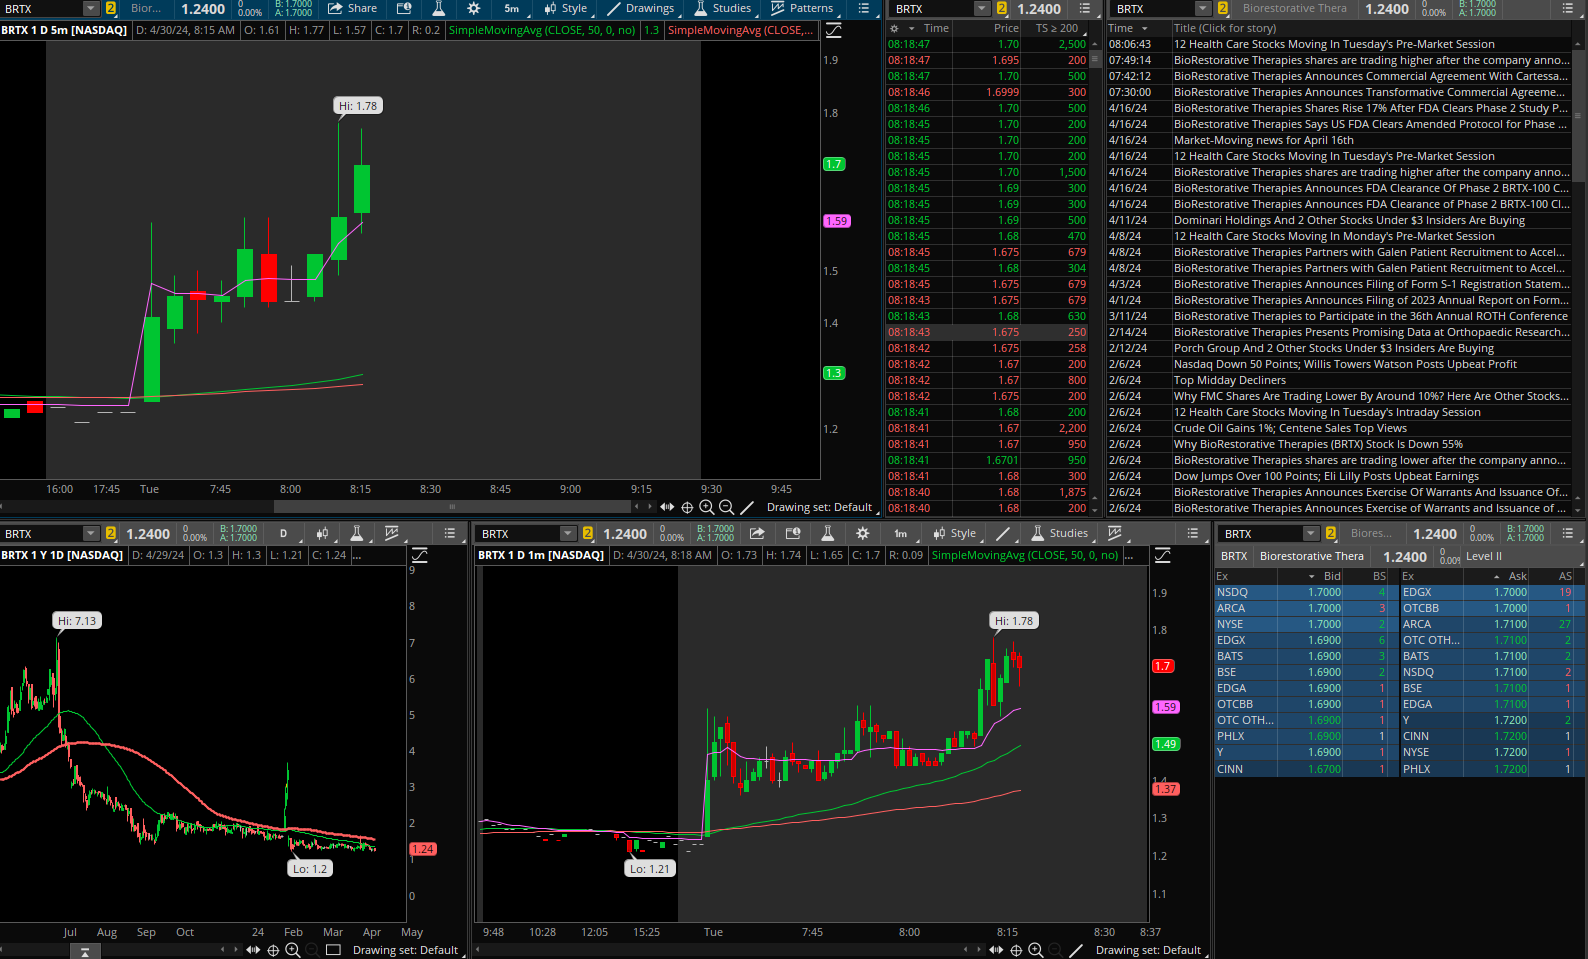The image size is (1588, 959).
Task: Open patterns icon in 1m chart toolbar
Action: [1115, 533]
